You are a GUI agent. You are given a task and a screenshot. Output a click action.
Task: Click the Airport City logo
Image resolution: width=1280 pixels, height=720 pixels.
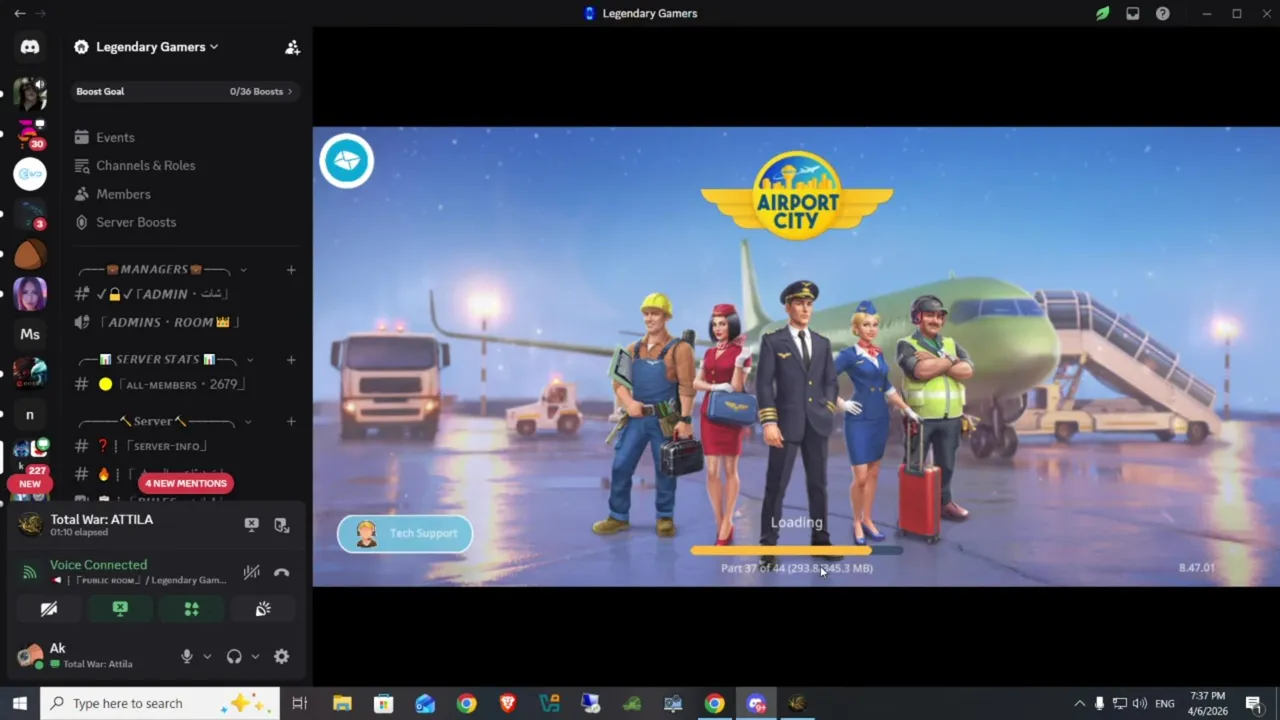tap(797, 195)
